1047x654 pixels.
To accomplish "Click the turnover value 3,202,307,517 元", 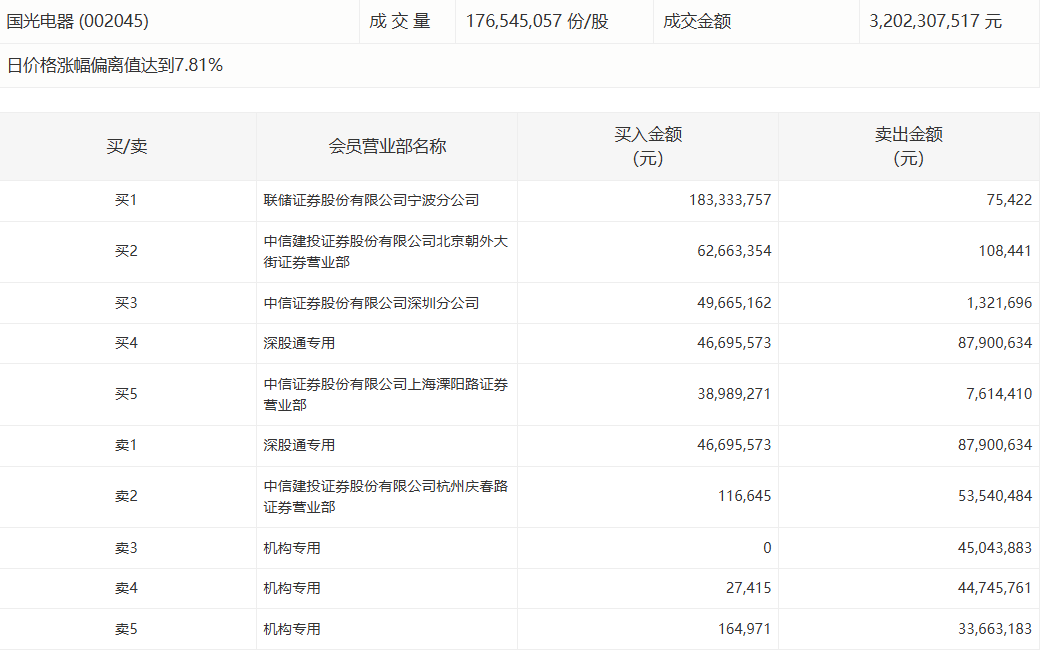I will (935, 21).
